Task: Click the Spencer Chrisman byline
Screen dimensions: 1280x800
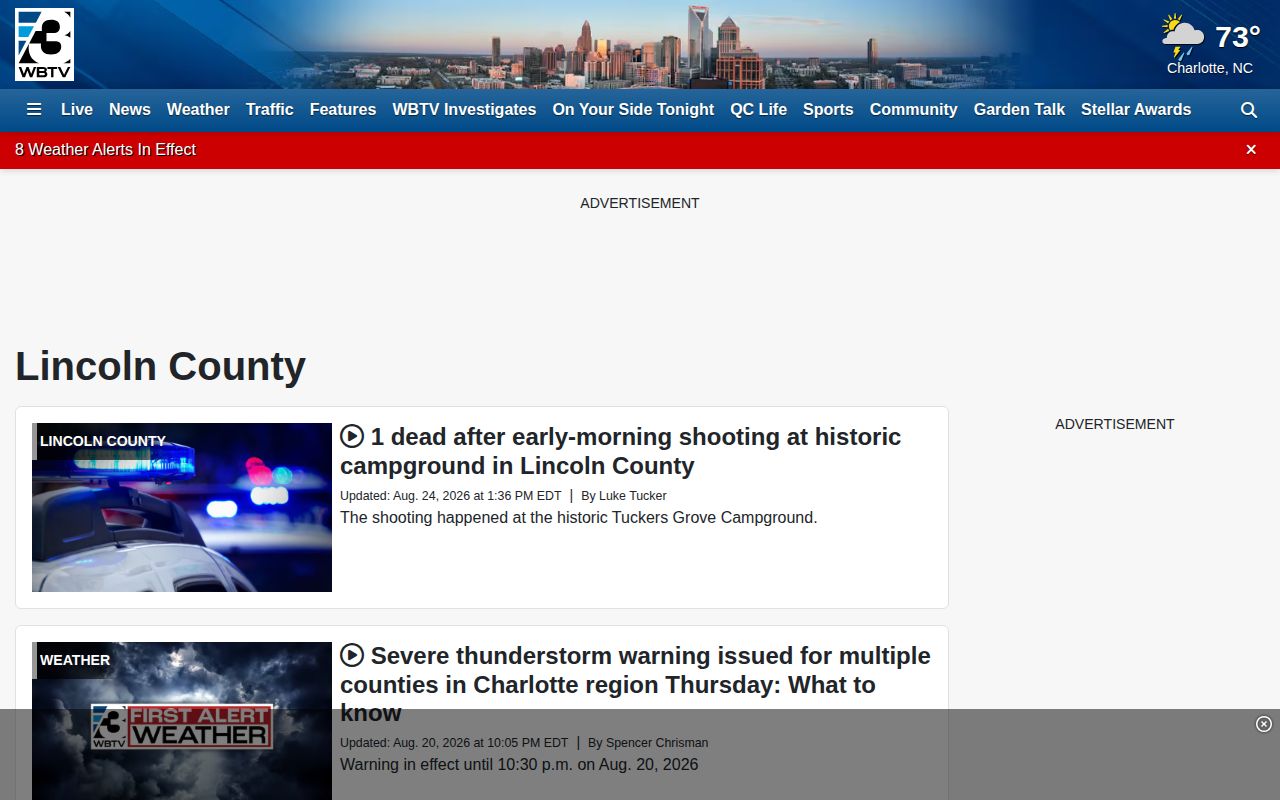Action: point(648,743)
